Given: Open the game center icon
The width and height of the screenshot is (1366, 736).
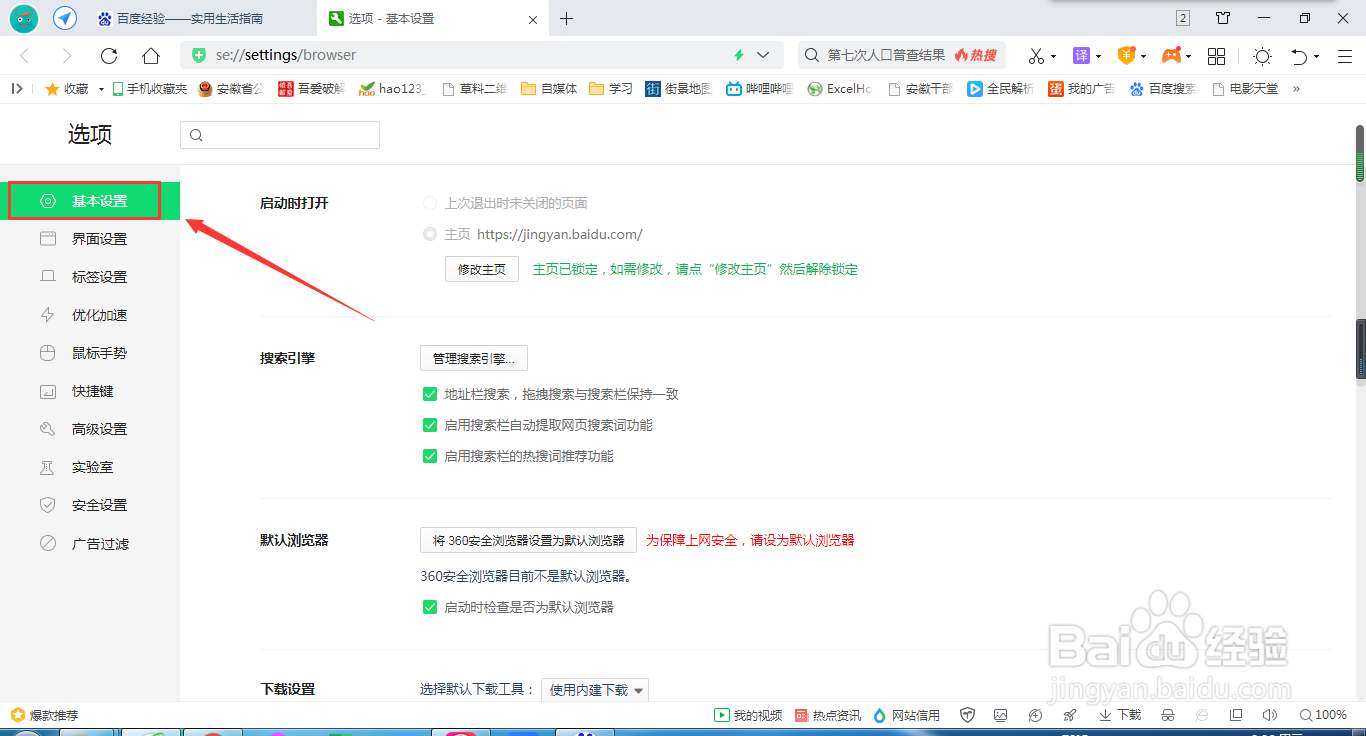Looking at the screenshot, I should tap(1172, 55).
